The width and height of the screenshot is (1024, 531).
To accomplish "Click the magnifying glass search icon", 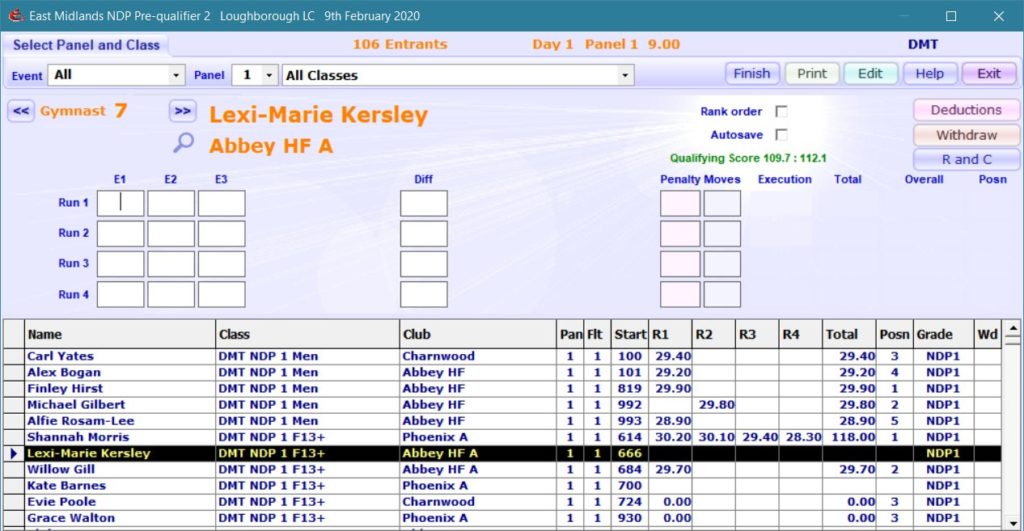I will pyautogui.click(x=184, y=142).
